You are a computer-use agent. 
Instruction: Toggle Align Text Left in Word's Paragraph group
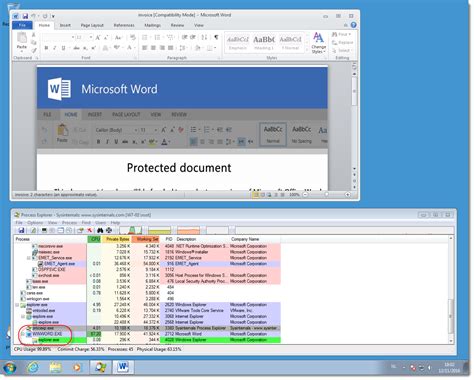(x=145, y=48)
